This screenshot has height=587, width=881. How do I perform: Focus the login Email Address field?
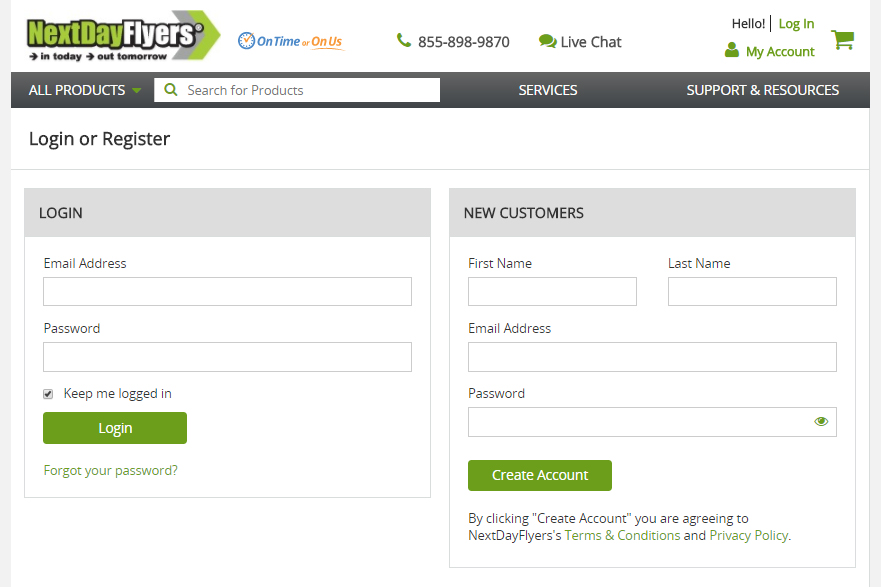pos(227,292)
